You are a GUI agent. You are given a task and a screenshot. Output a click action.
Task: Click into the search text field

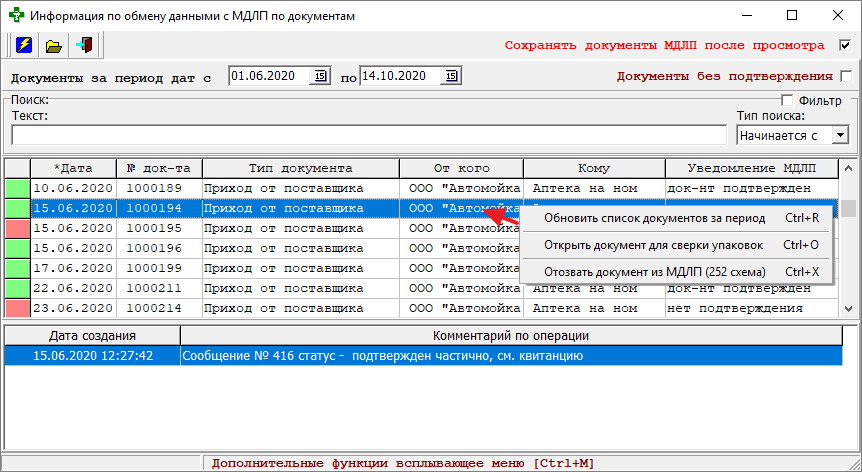(368, 135)
